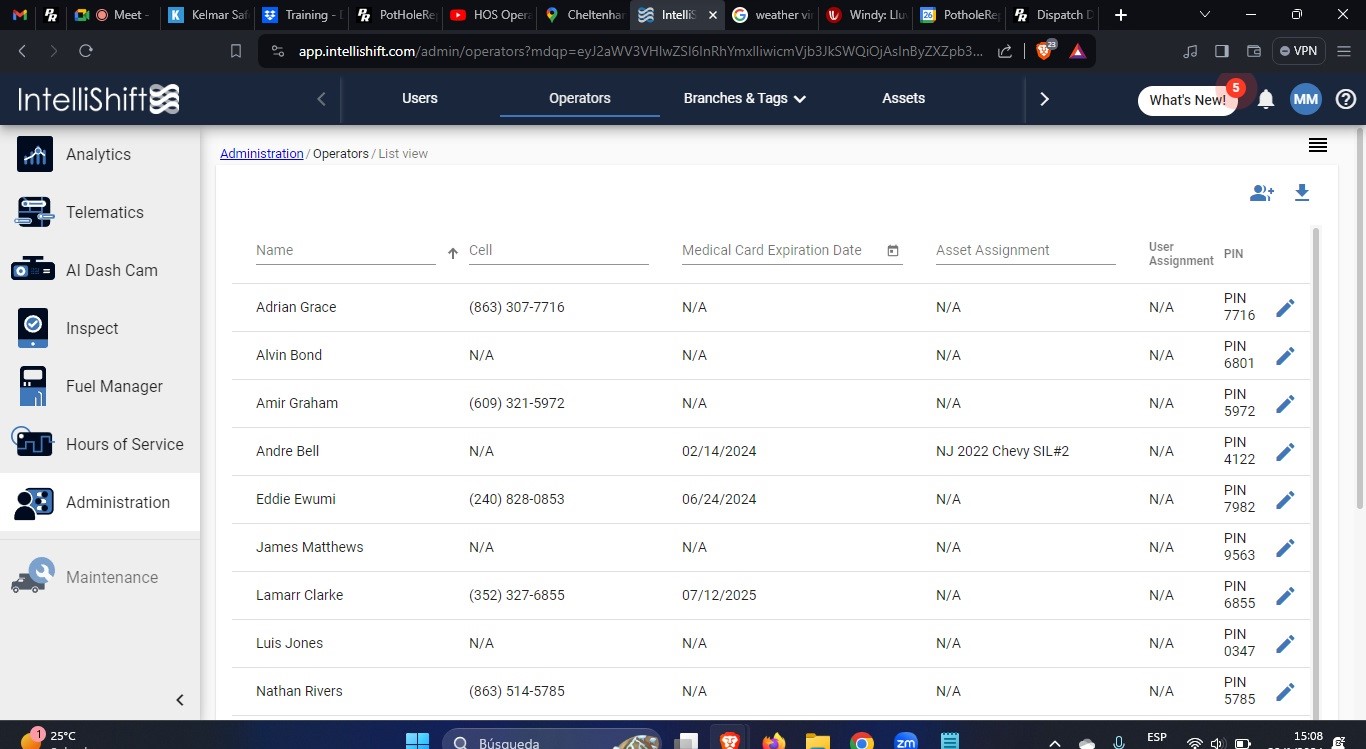
Task: Download the operators list
Action: [1302, 193]
